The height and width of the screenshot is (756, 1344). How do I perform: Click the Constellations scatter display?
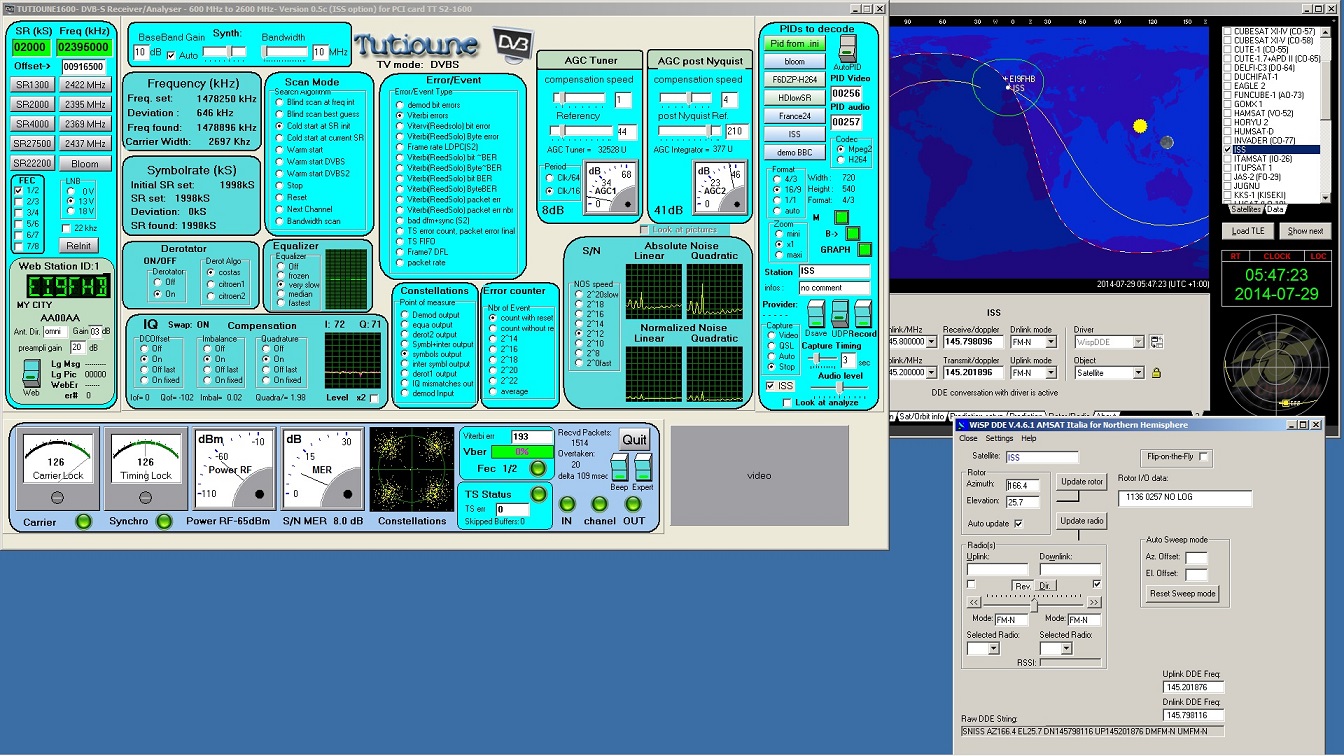(411, 469)
